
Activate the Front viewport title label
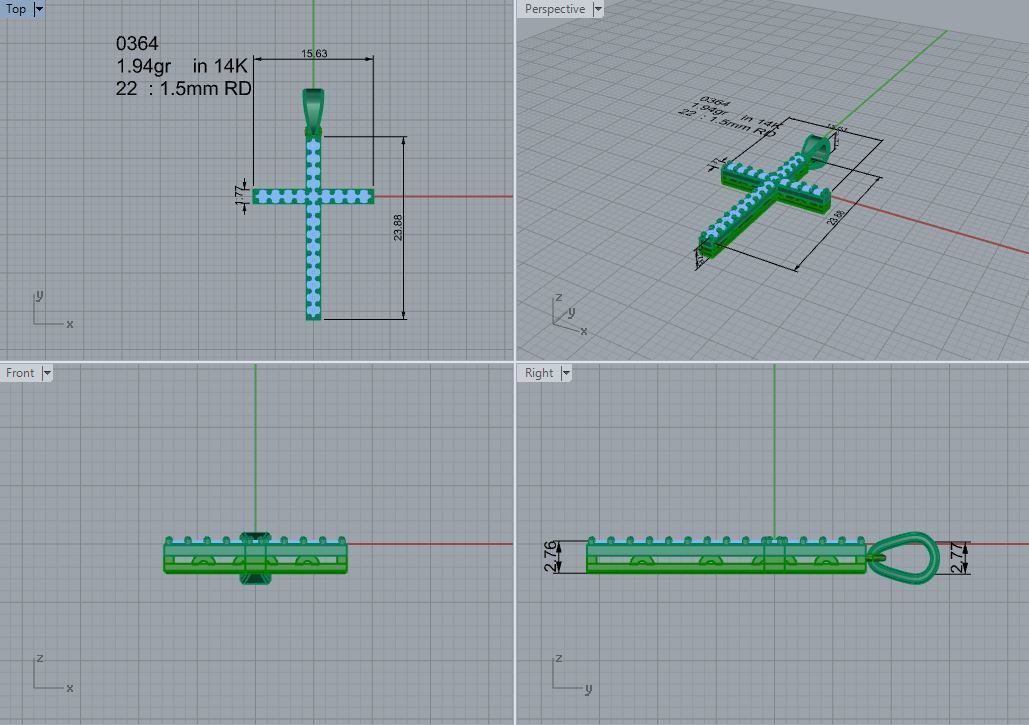[x=20, y=373]
